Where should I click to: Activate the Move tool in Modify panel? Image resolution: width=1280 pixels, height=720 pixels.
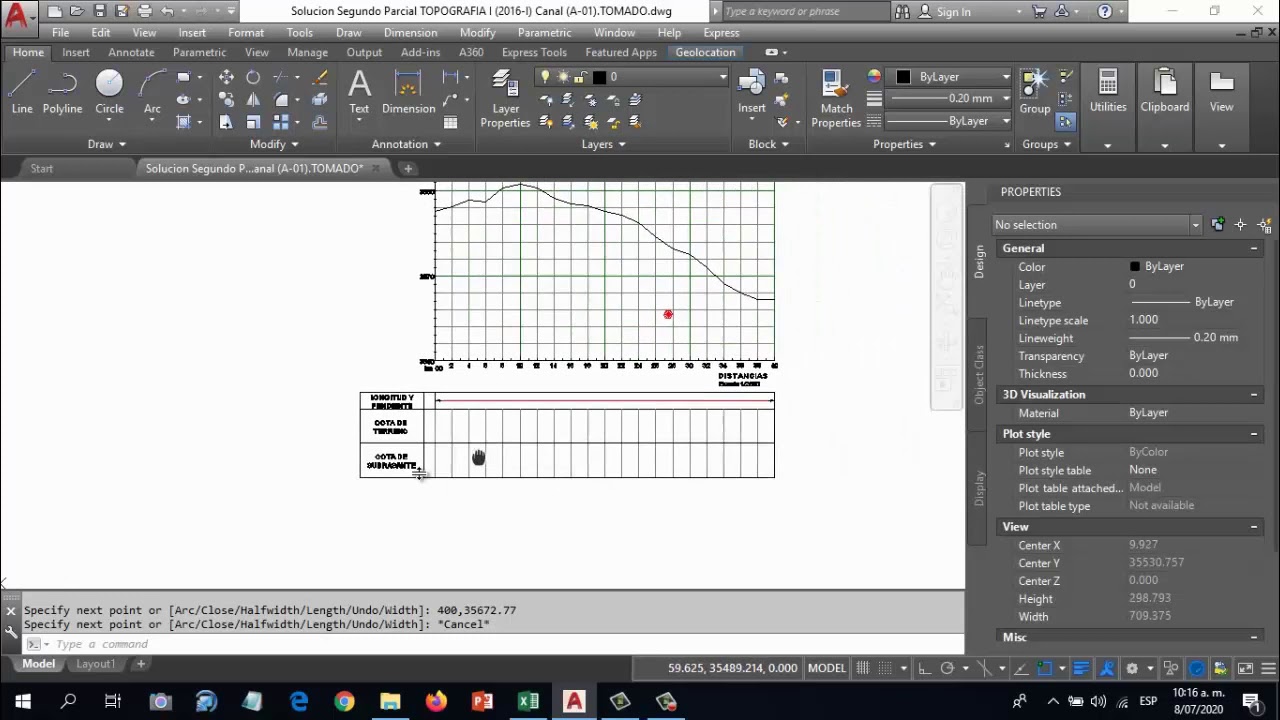click(x=226, y=77)
